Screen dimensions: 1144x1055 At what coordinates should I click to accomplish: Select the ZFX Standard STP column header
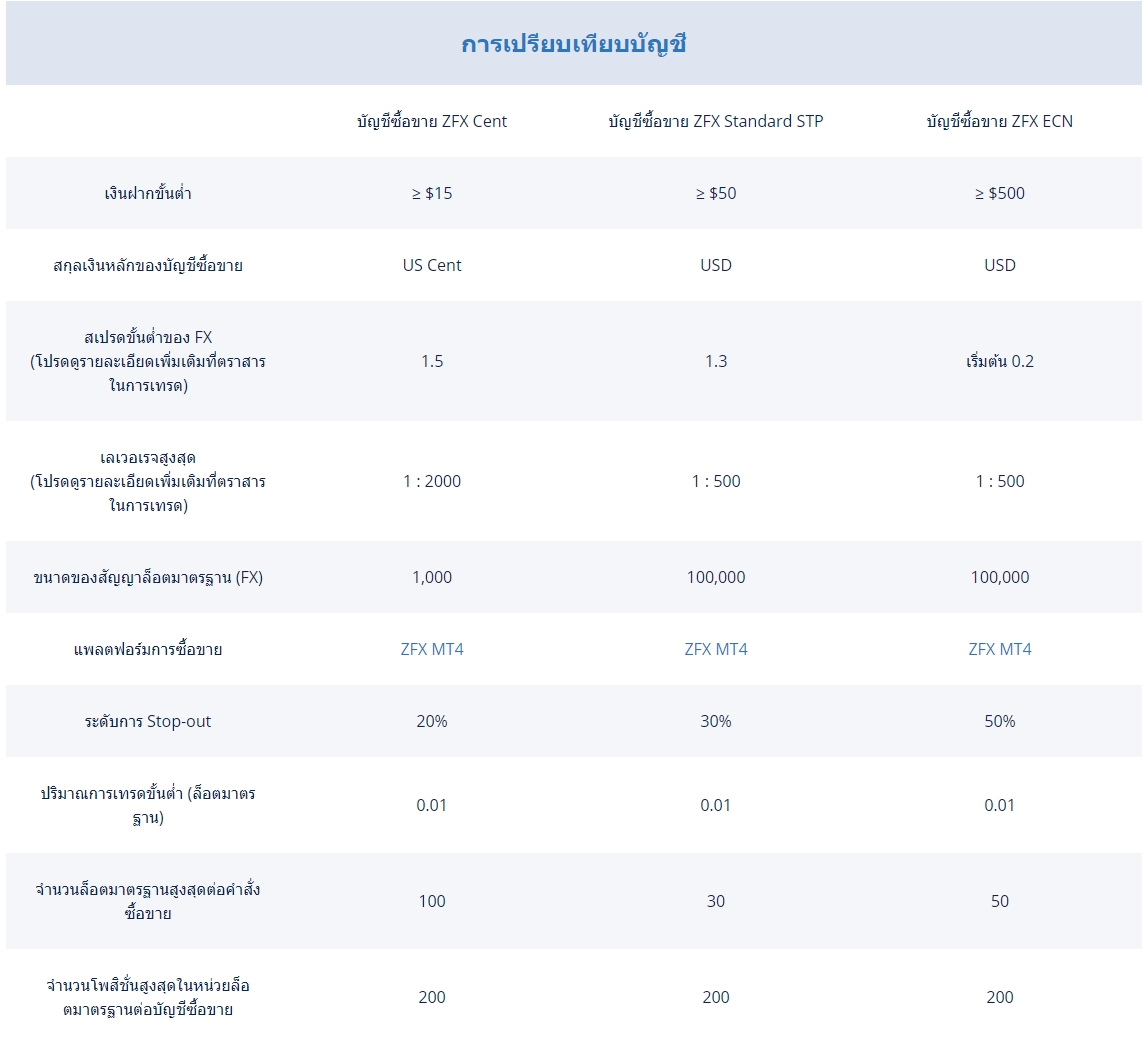tap(716, 121)
